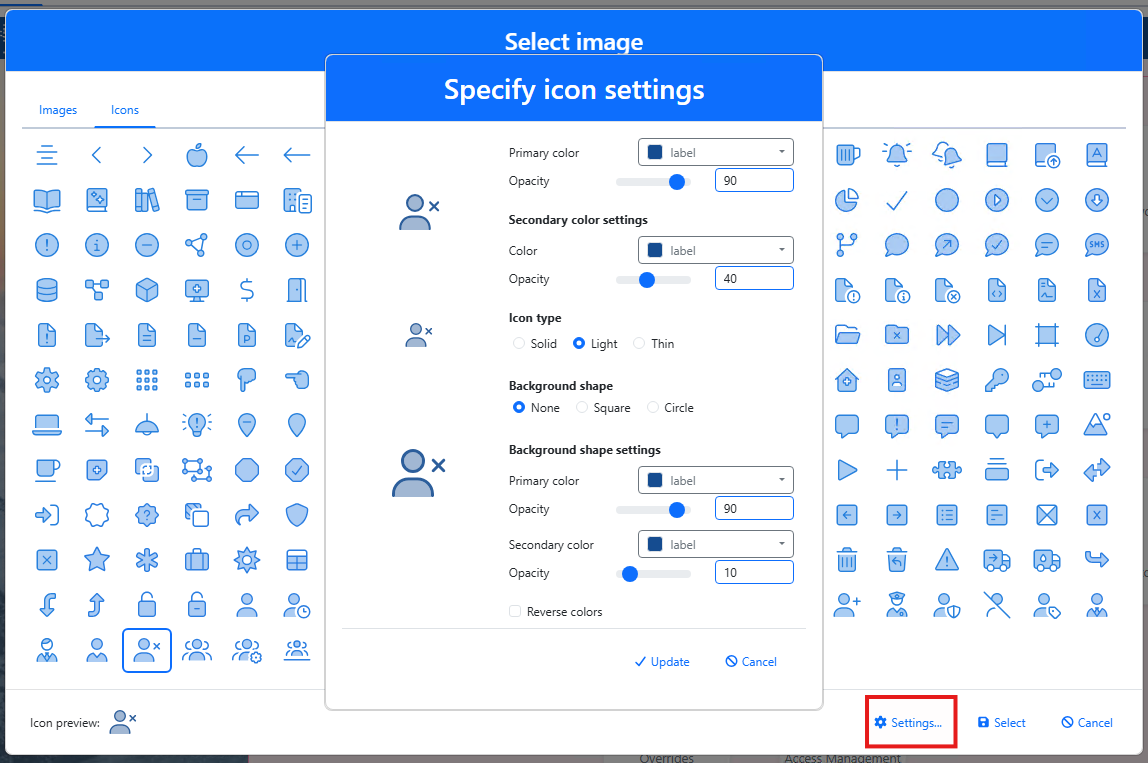Choose the keyboard icon
This screenshot has width=1148, height=763.
coord(1097,379)
